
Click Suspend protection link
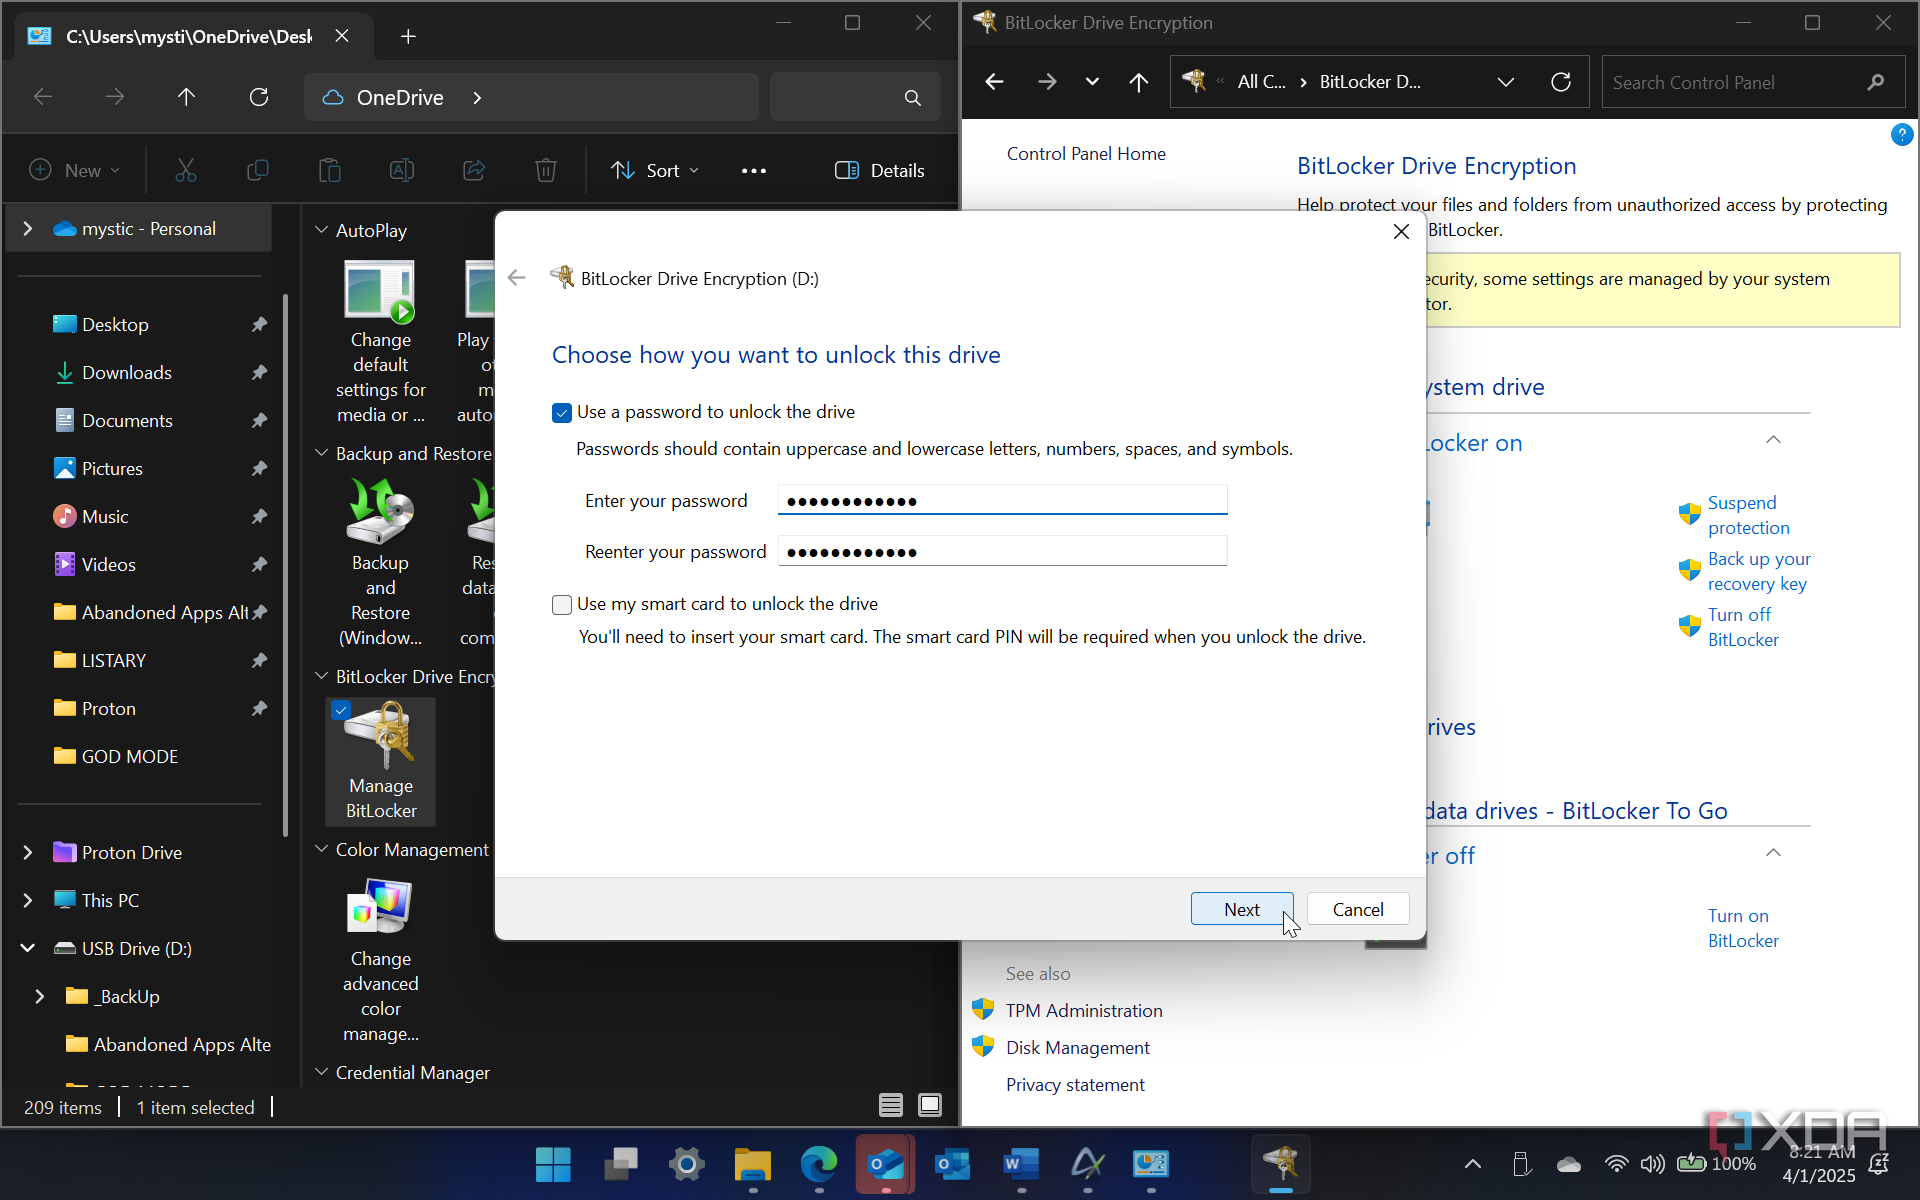(1748, 515)
